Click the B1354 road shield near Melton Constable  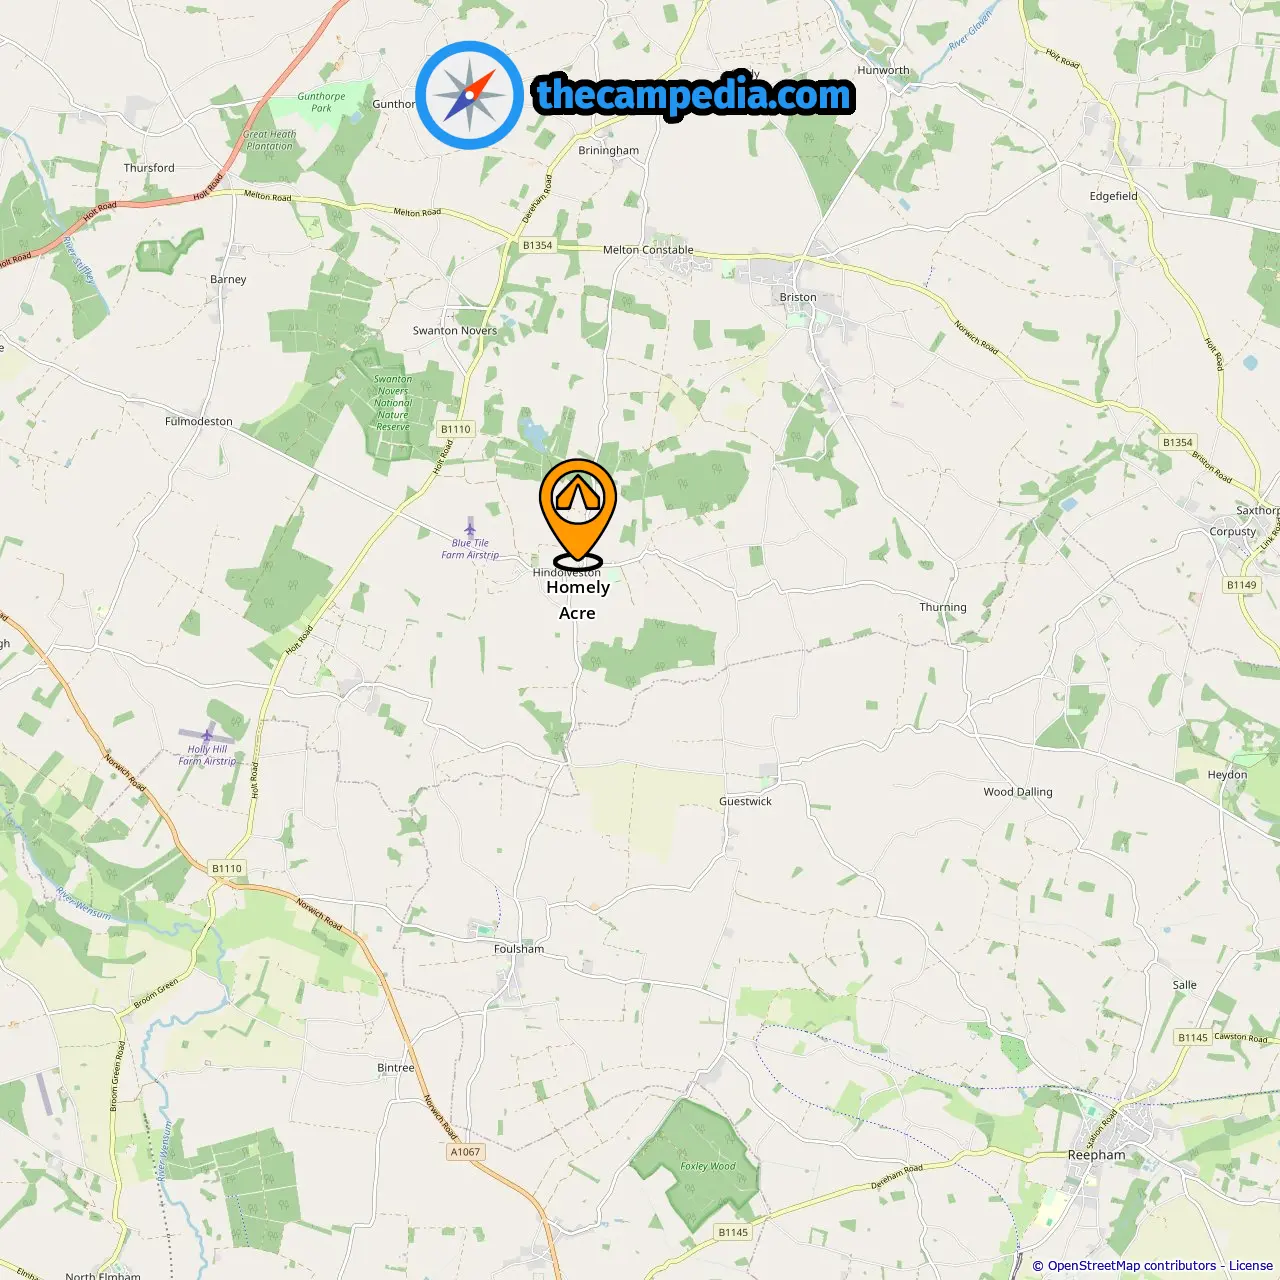click(x=537, y=245)
